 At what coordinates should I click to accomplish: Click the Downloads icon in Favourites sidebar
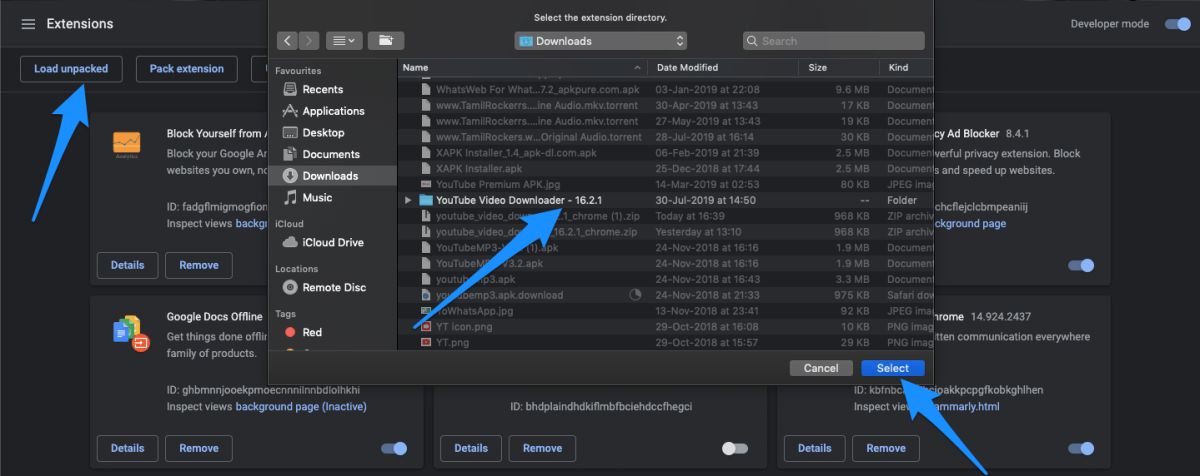tap(290, 176)
